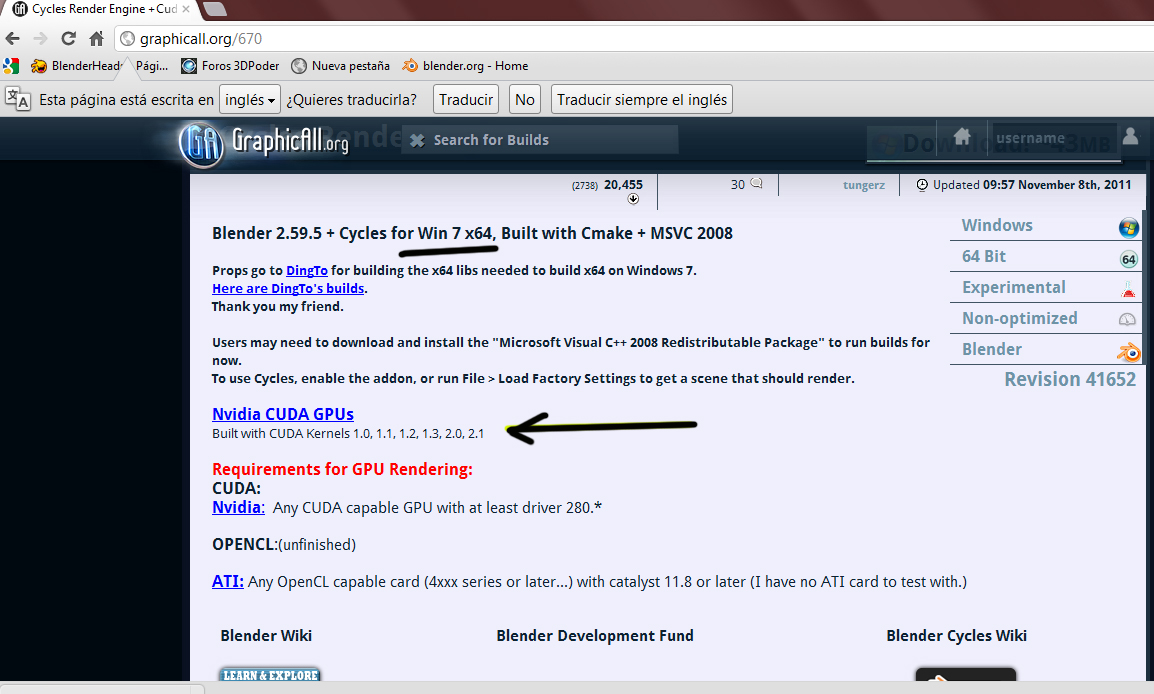This screenshot has height=694, width=1154.
Task: Click the Experimental flask icon
Action: coord(1128,289)
